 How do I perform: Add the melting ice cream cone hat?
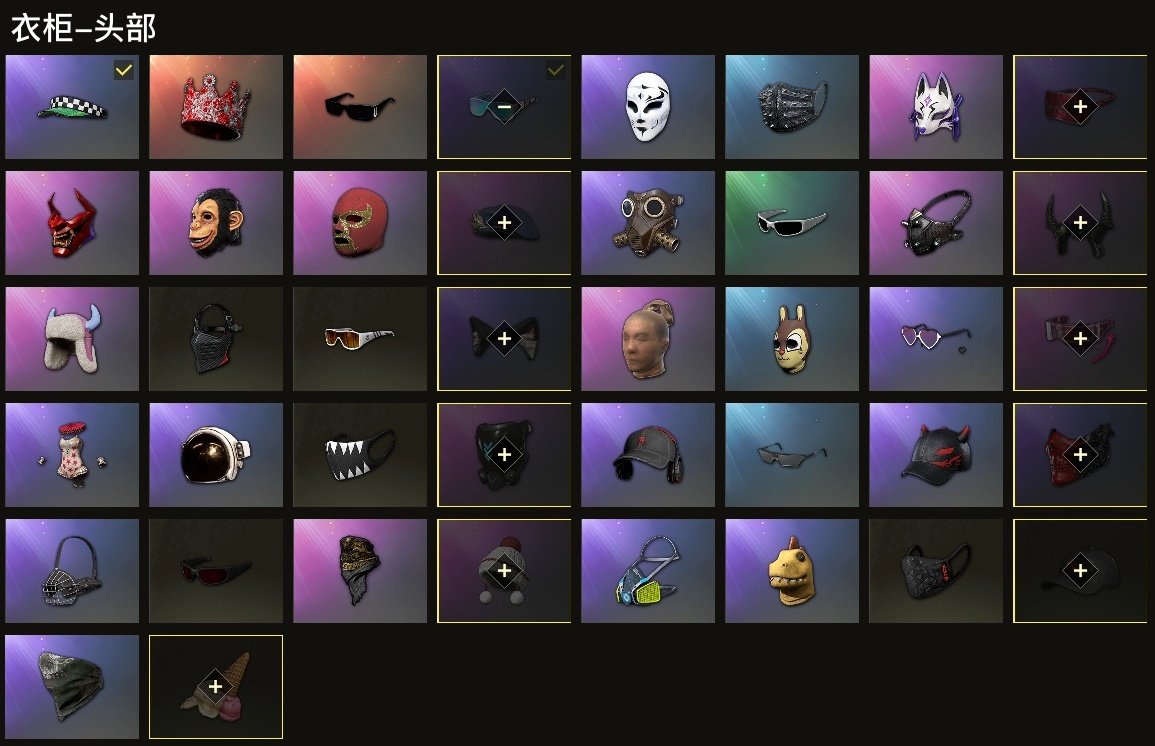(215, 686)
